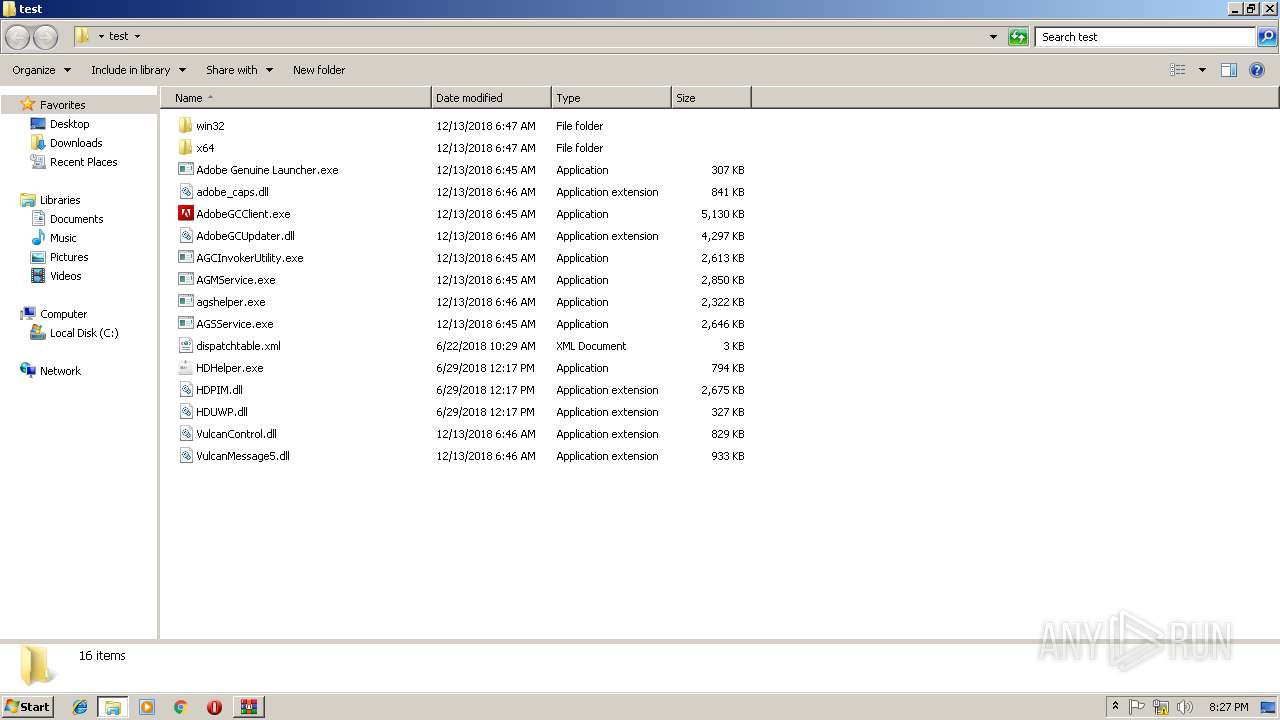Click the Windows Media Player taskbar icon
1280x720 pixels.
[147, 707]
